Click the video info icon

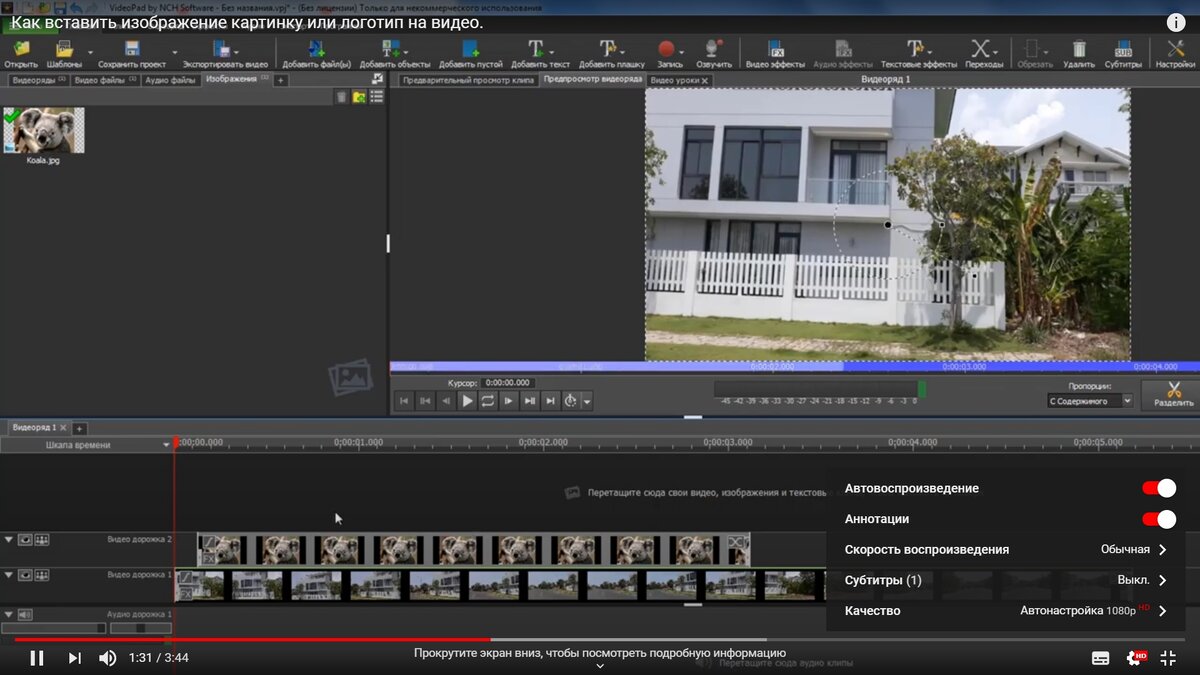coord(1176,22)
